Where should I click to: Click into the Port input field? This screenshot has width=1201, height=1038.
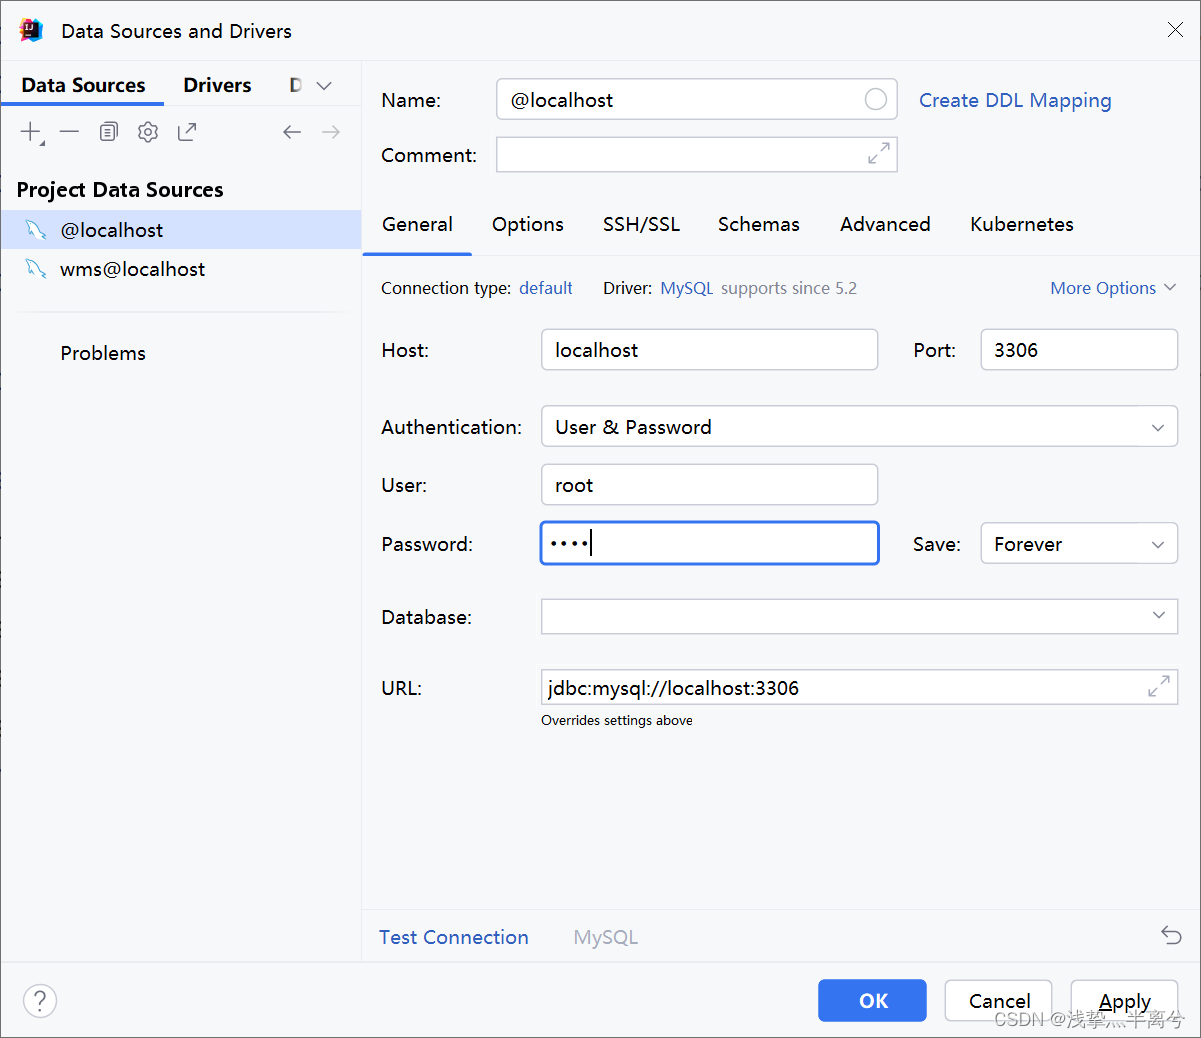click(x=1079, y=350)
